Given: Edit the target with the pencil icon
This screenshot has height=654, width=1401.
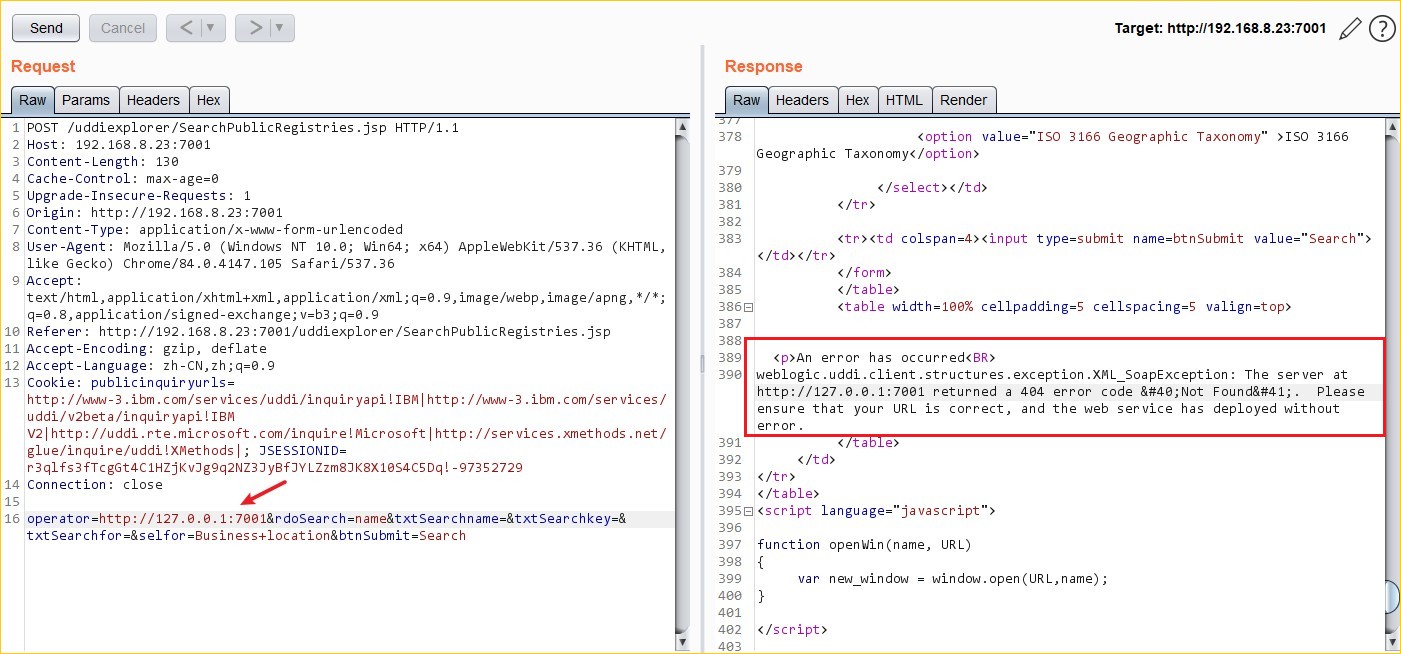Looking at the screenshot, I should (1350, 29).
